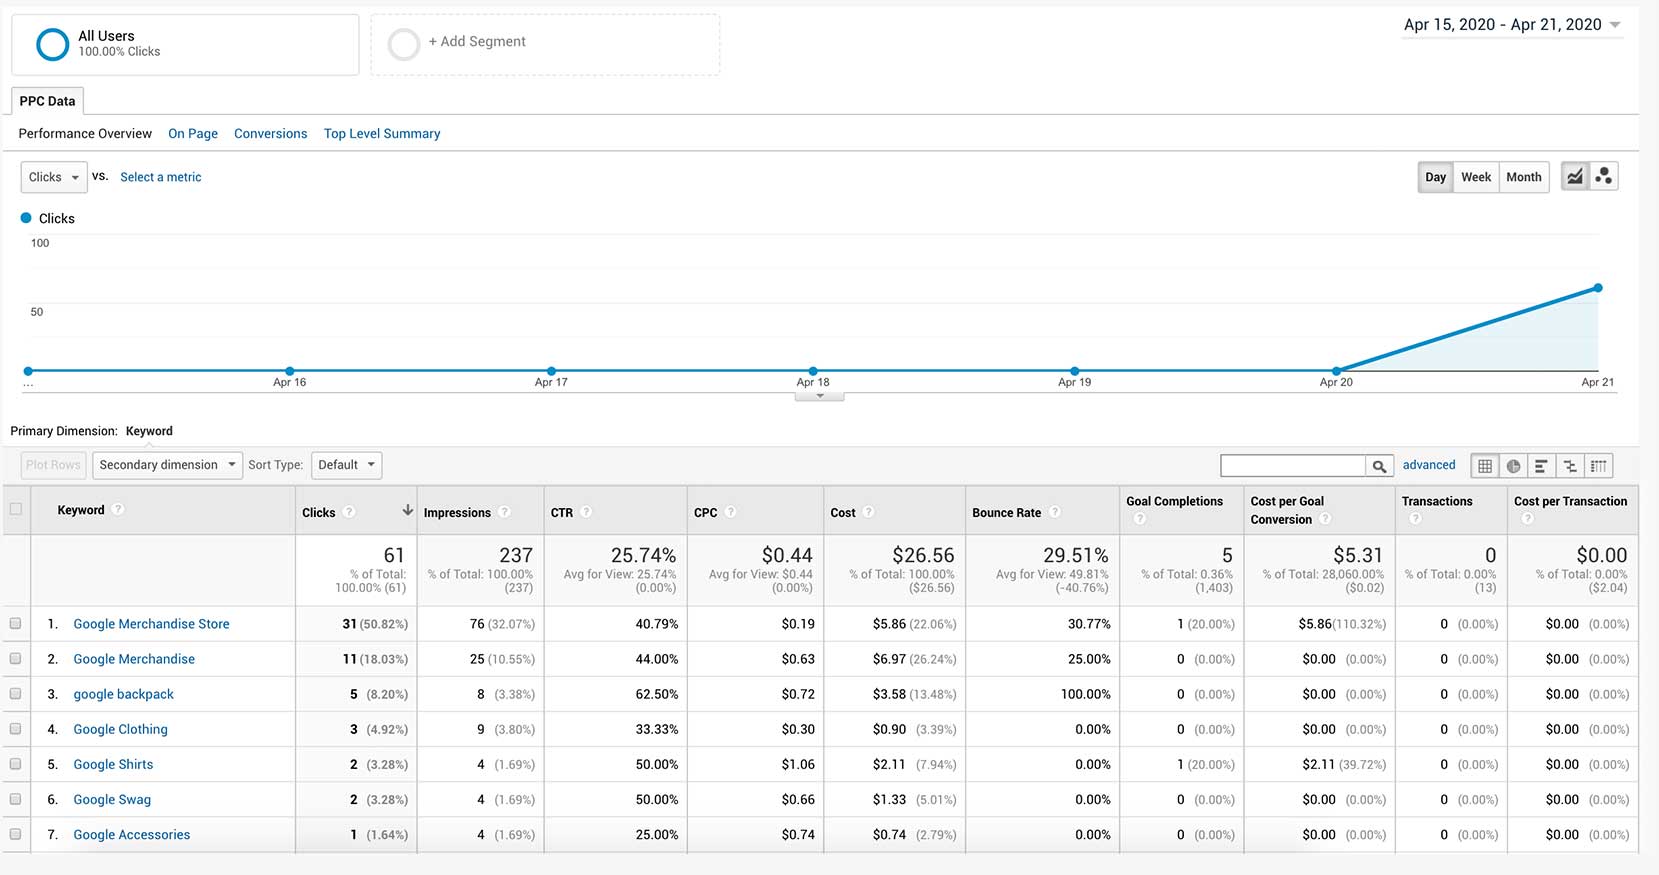Check the Google Merchandise row checkbox
1659x875 pixels.
pos(15,658)
